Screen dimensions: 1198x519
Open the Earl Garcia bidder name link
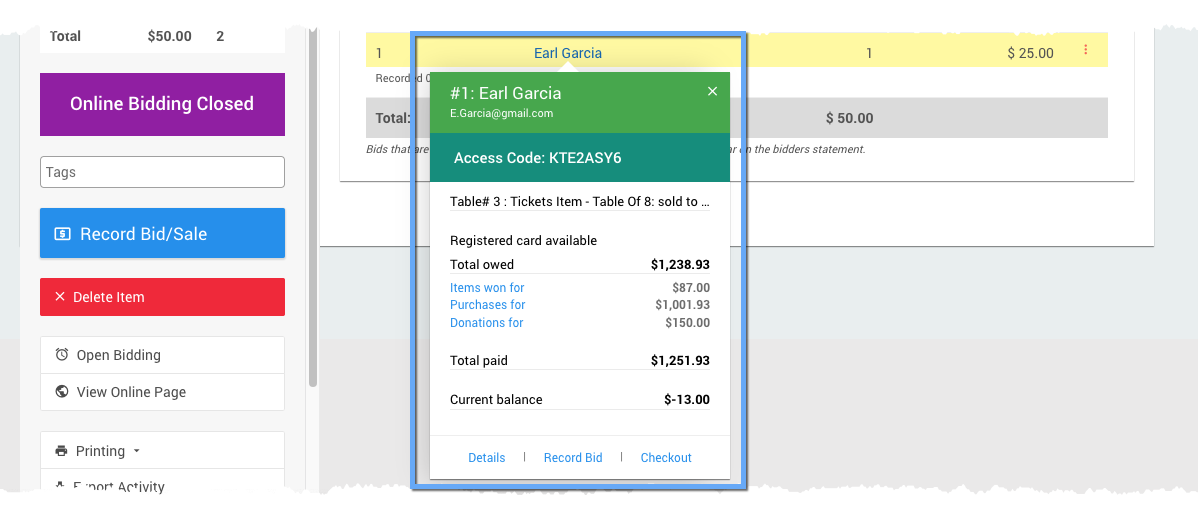tap(568, 53)
